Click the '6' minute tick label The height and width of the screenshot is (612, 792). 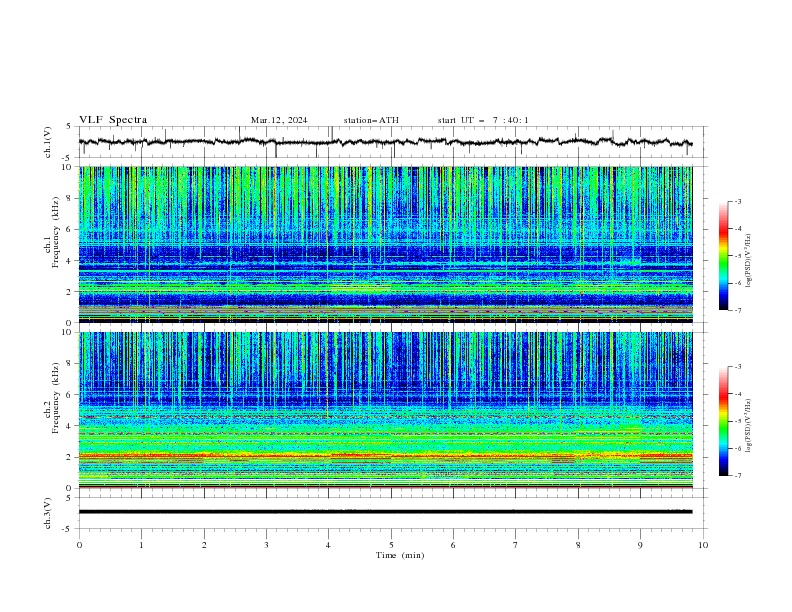[453, 545]
